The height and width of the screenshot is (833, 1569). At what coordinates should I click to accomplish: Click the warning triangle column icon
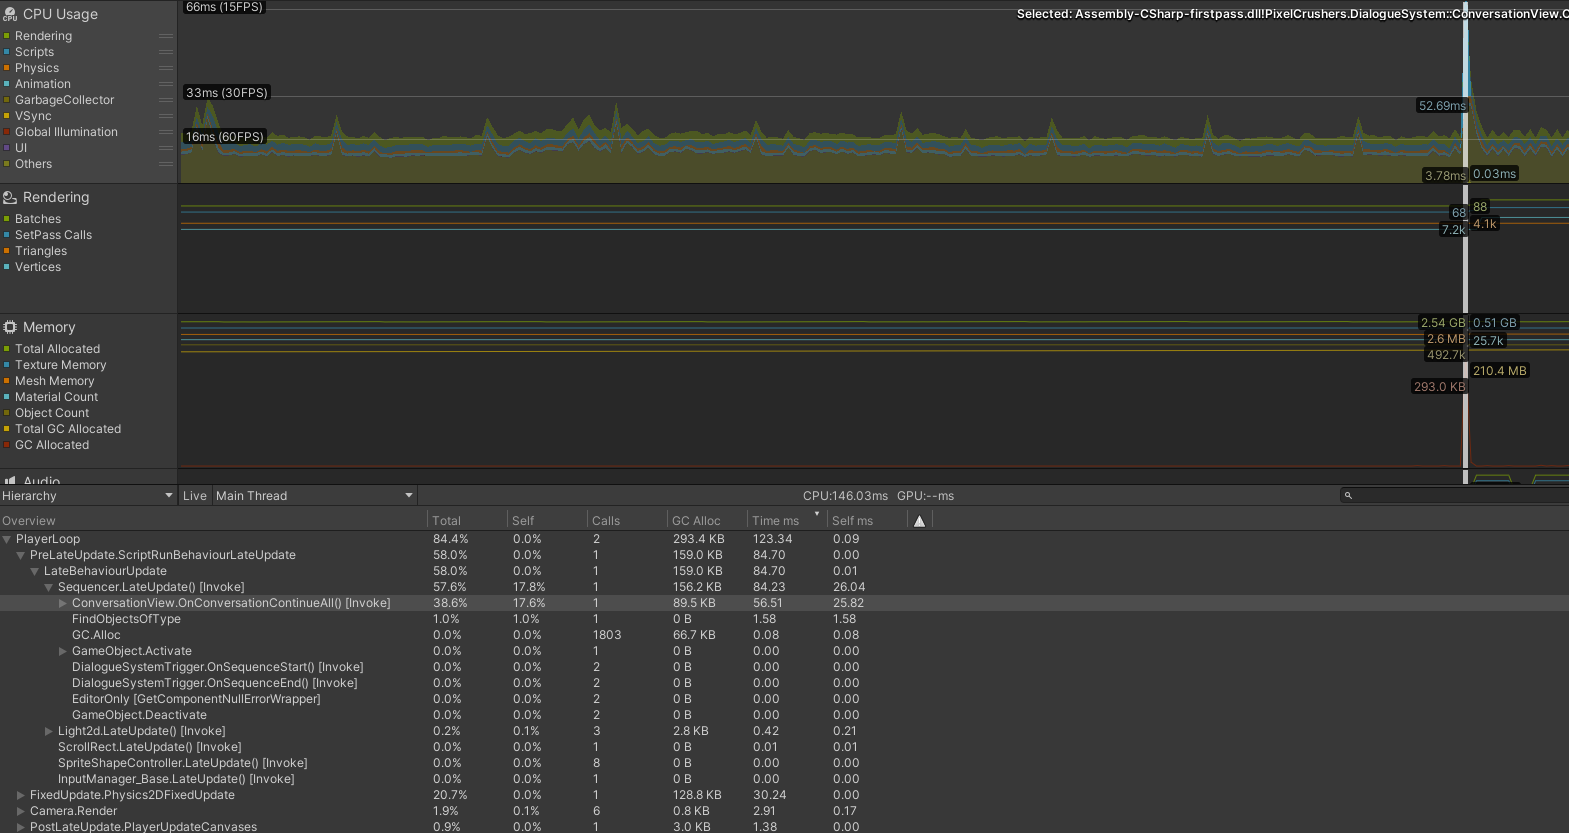pyautogui.click(x=919, y=521)
